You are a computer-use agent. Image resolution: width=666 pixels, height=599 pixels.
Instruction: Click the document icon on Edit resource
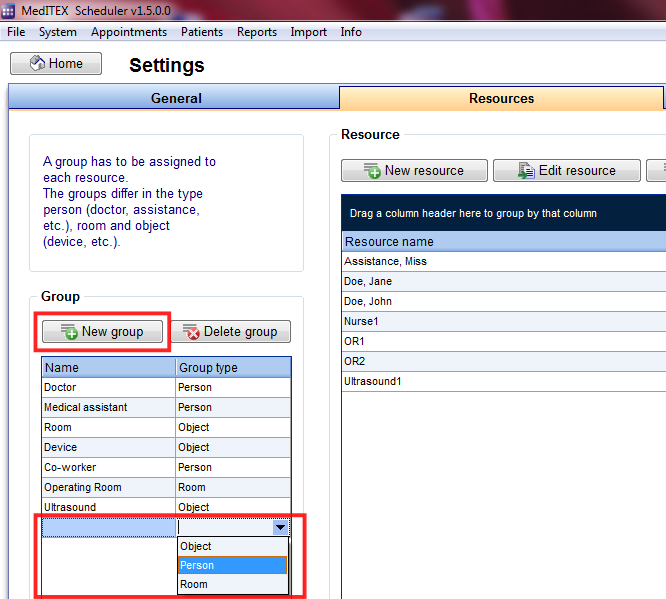click(526, 171)
